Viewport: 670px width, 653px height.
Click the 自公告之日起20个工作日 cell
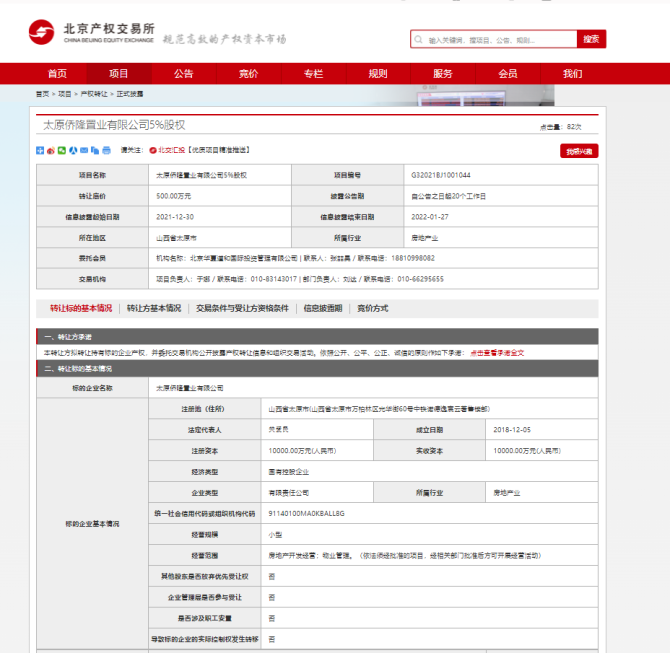(x=448, y=196)
